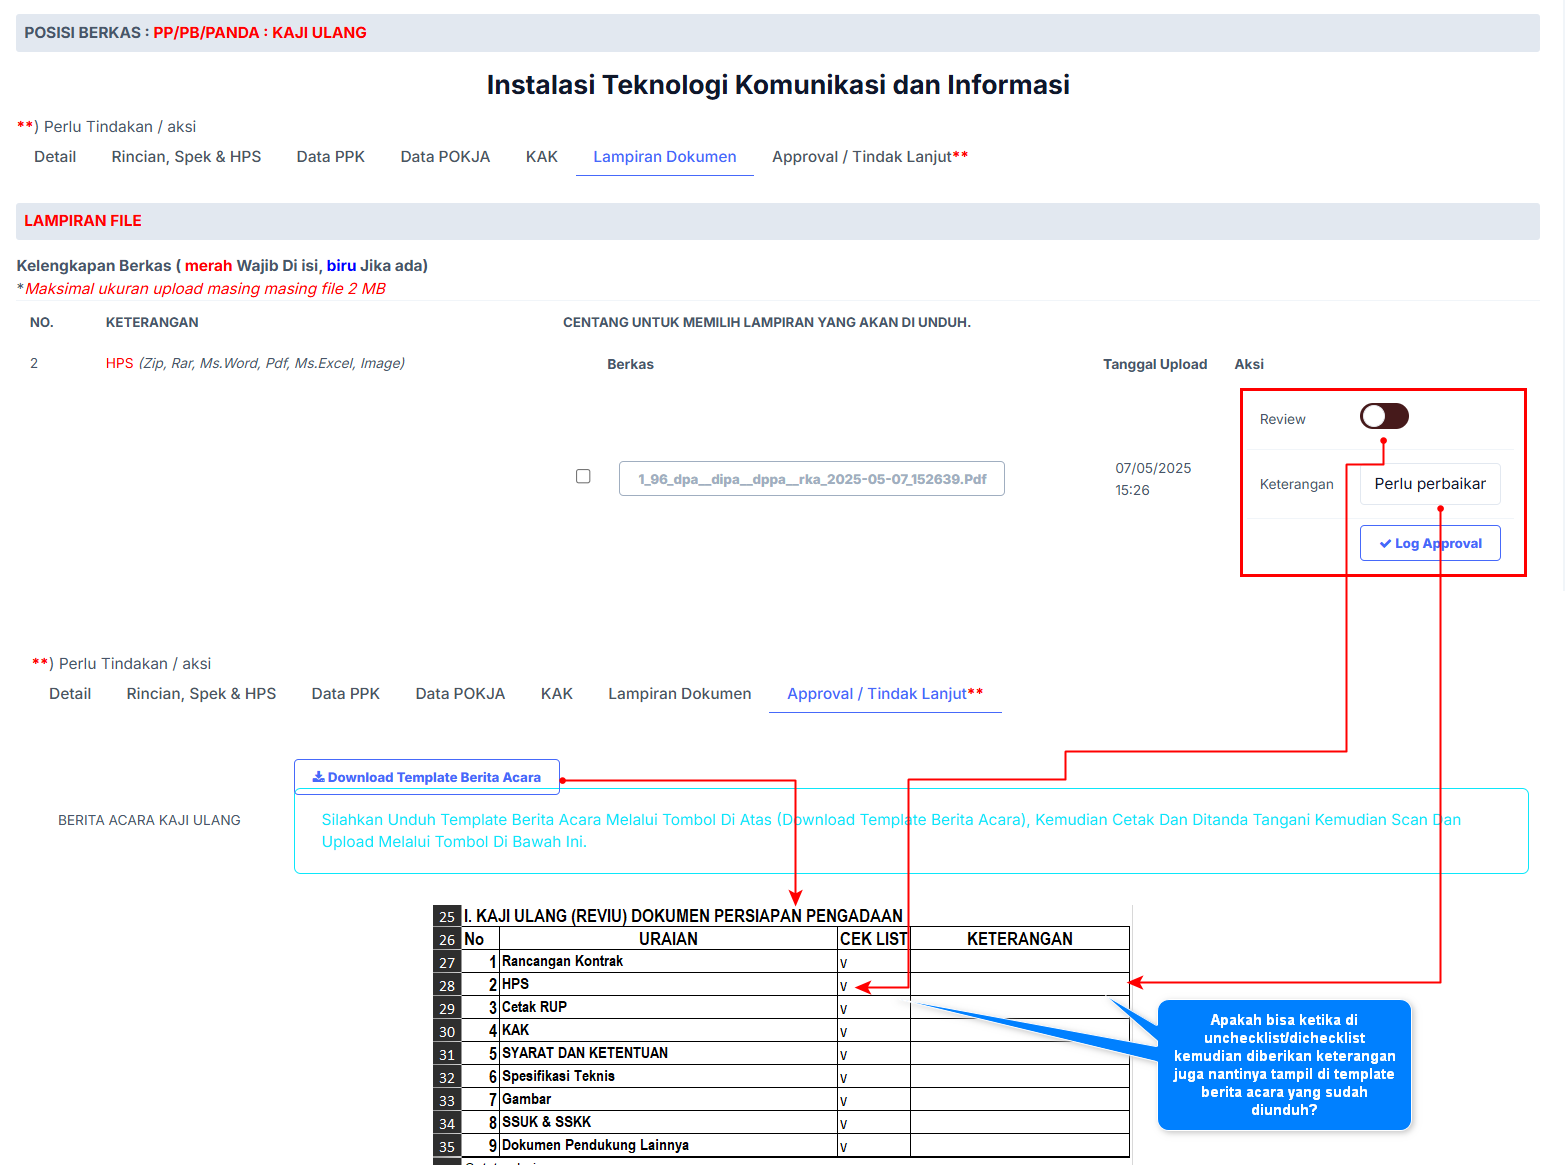Click row header 28 in the spreadsheet
The width and height of the screenshot is (1565, 1165).
tap(447, 986)
